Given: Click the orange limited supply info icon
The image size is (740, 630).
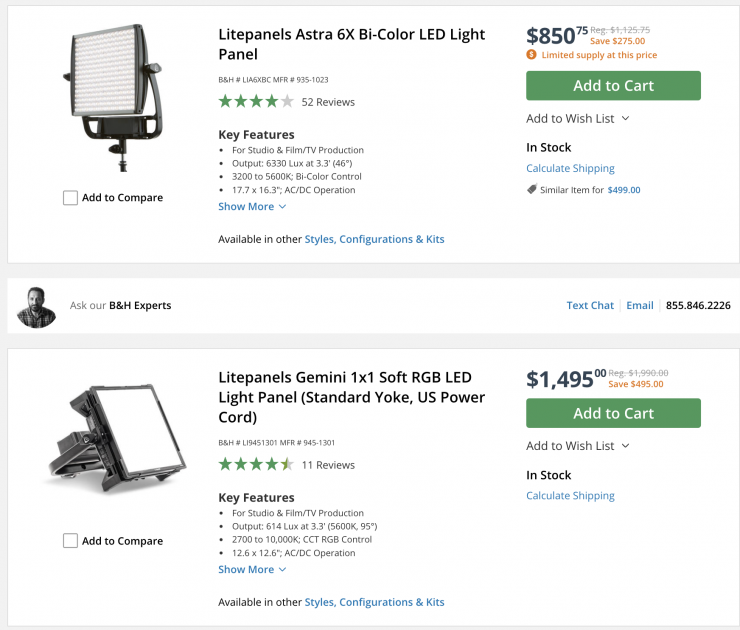Looking at the screenshot, I should pyautogui.click(x=532, y=55).
